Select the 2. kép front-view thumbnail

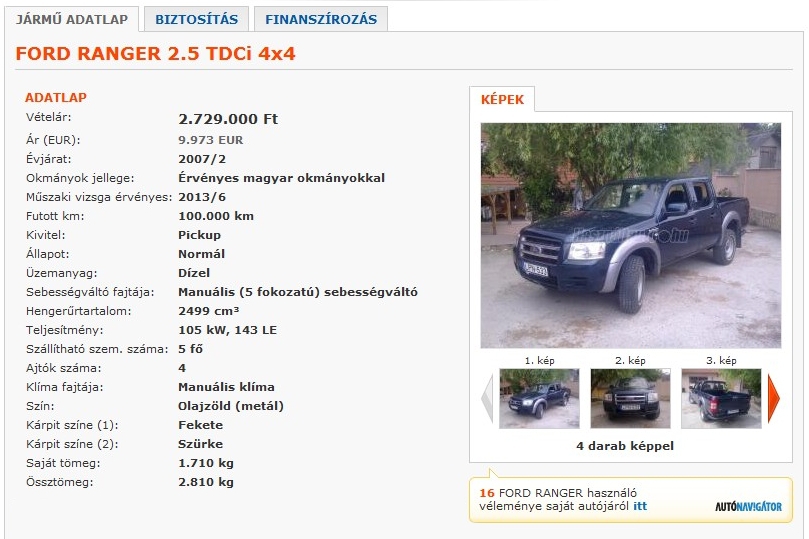pos(630,398)
